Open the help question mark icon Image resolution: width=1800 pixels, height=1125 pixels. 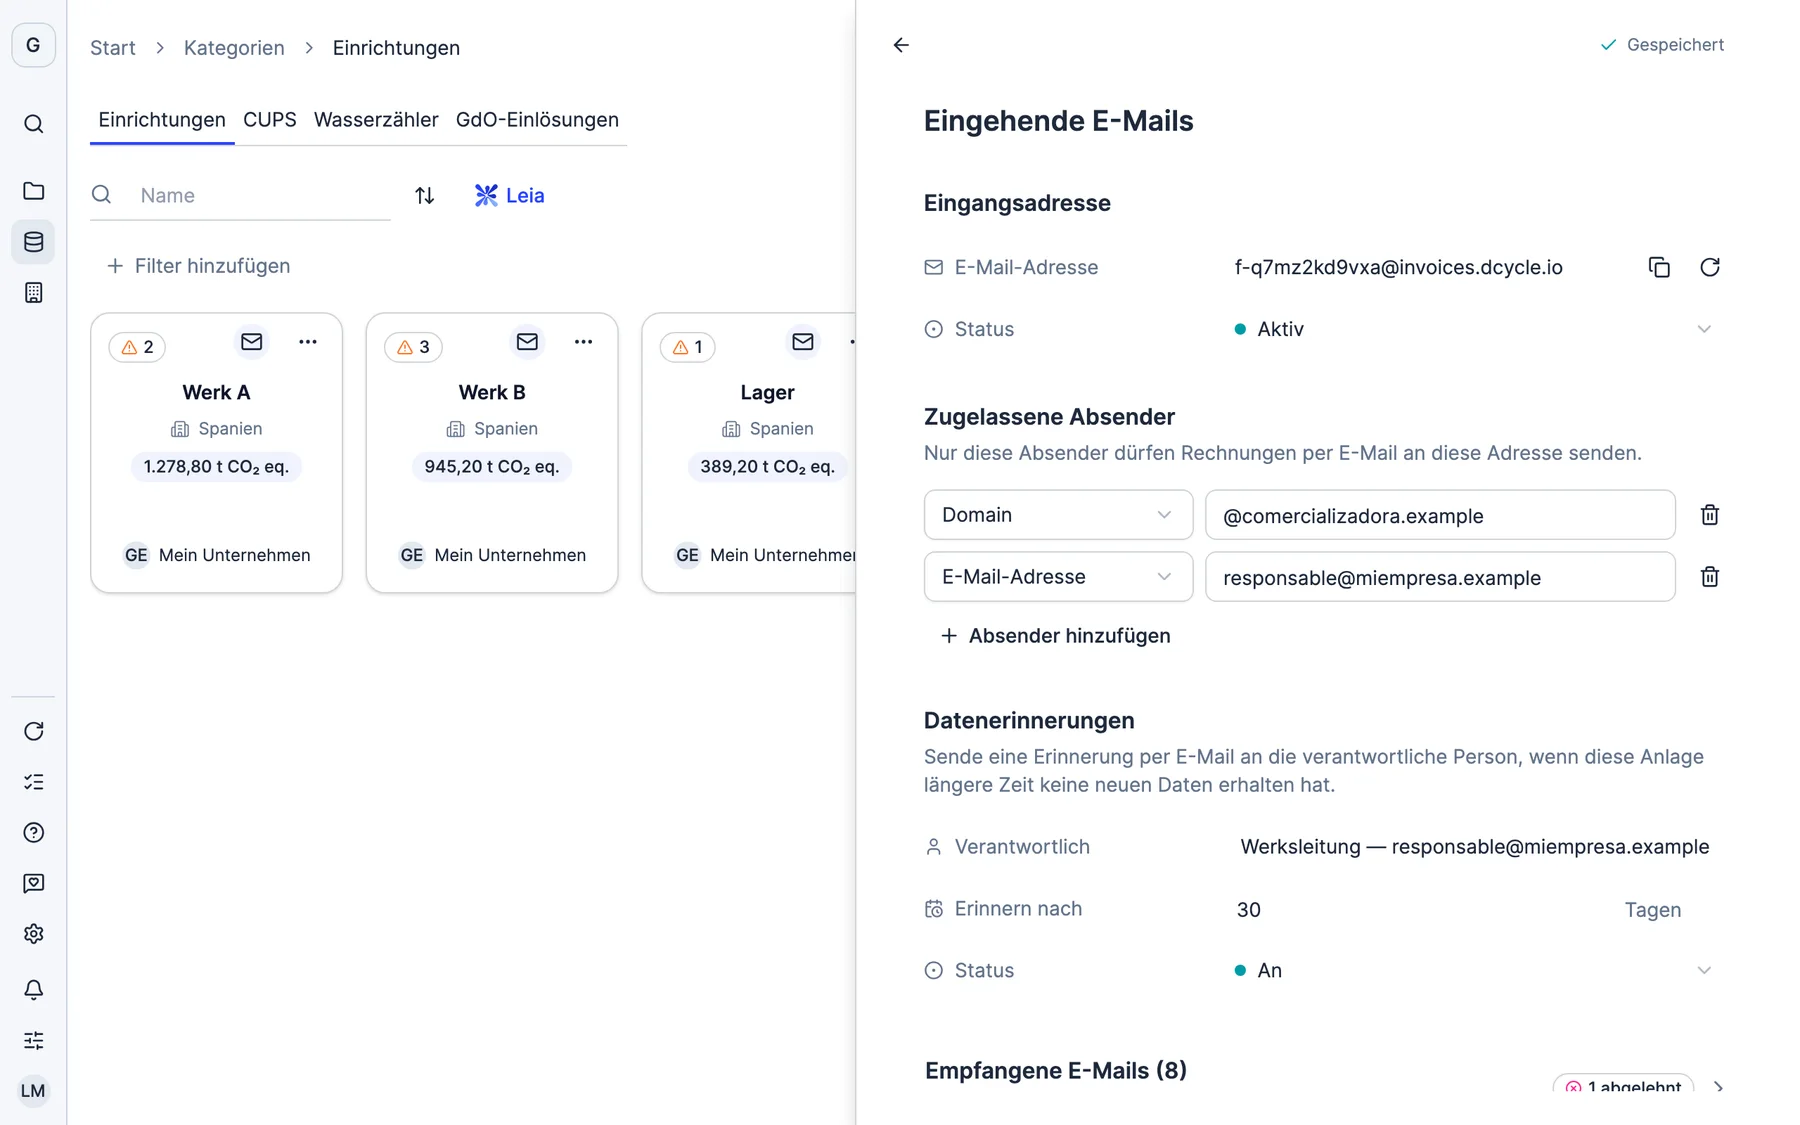pos(33,832)
